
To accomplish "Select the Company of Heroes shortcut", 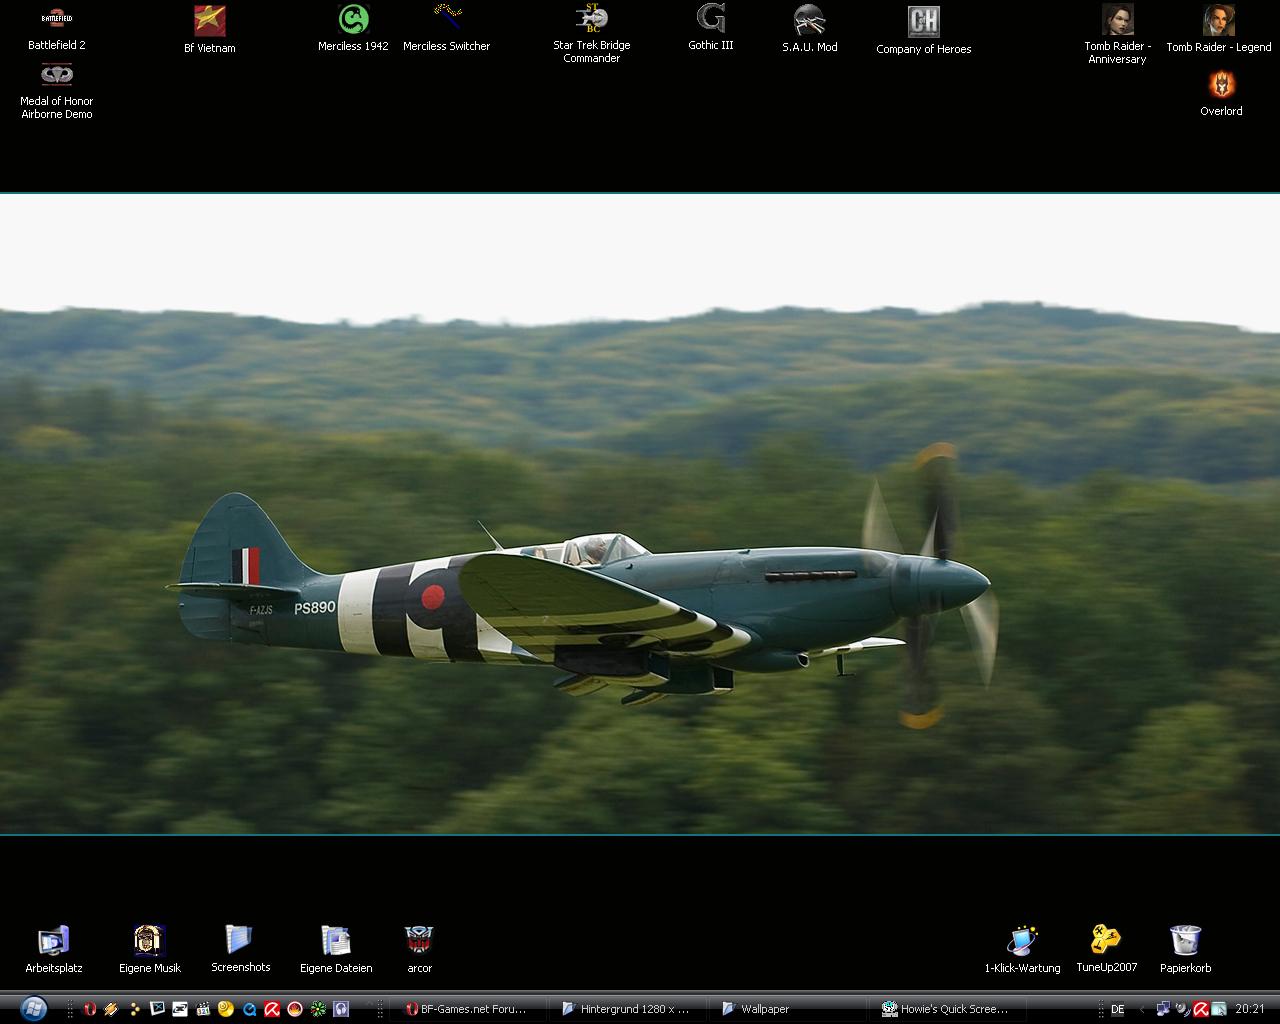I will (x=923, y=21).
